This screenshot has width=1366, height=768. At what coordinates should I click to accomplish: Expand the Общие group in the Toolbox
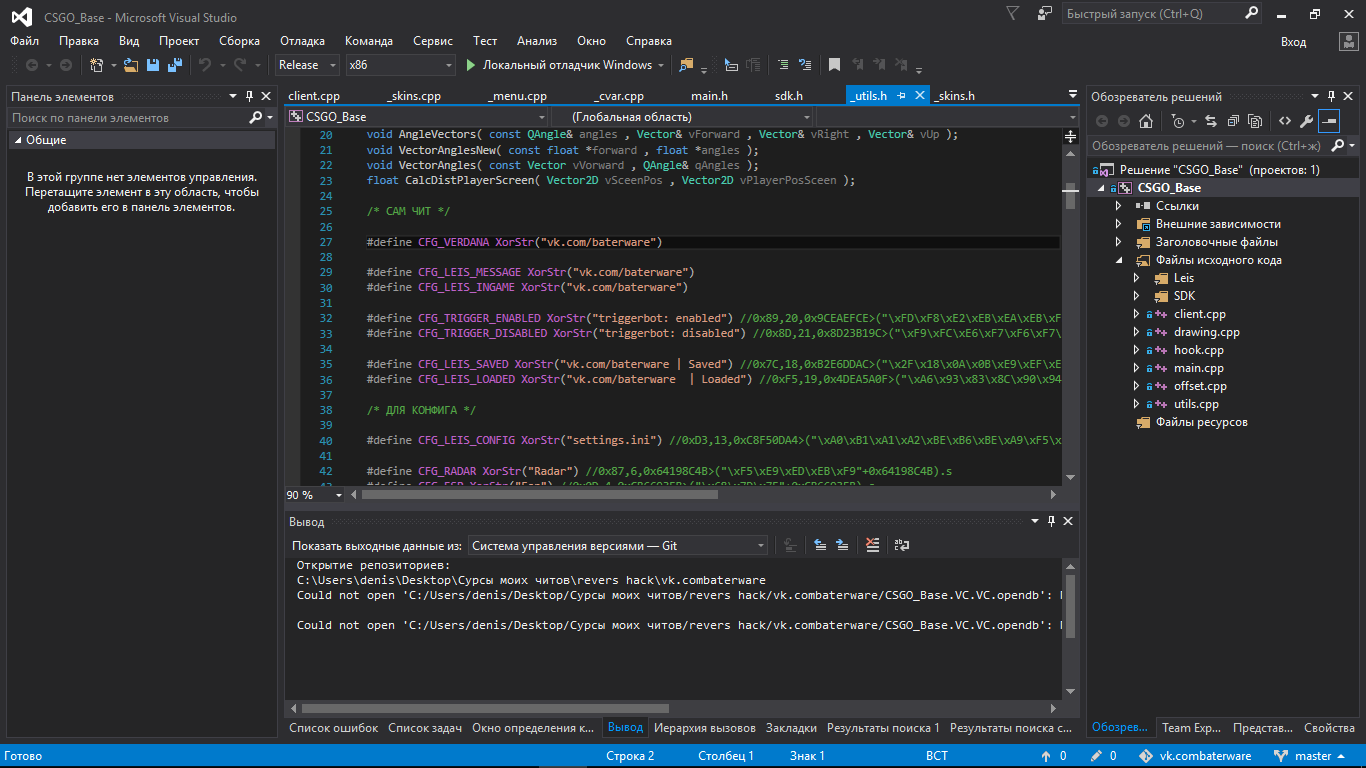coord(17,140)
